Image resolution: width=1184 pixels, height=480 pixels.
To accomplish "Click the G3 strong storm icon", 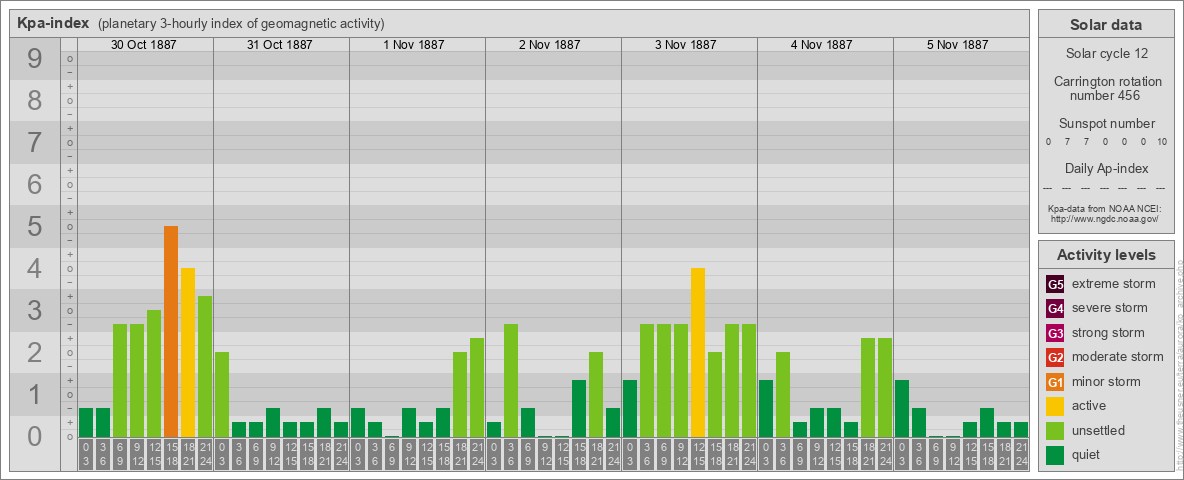I will click(x=1055, y=333).
